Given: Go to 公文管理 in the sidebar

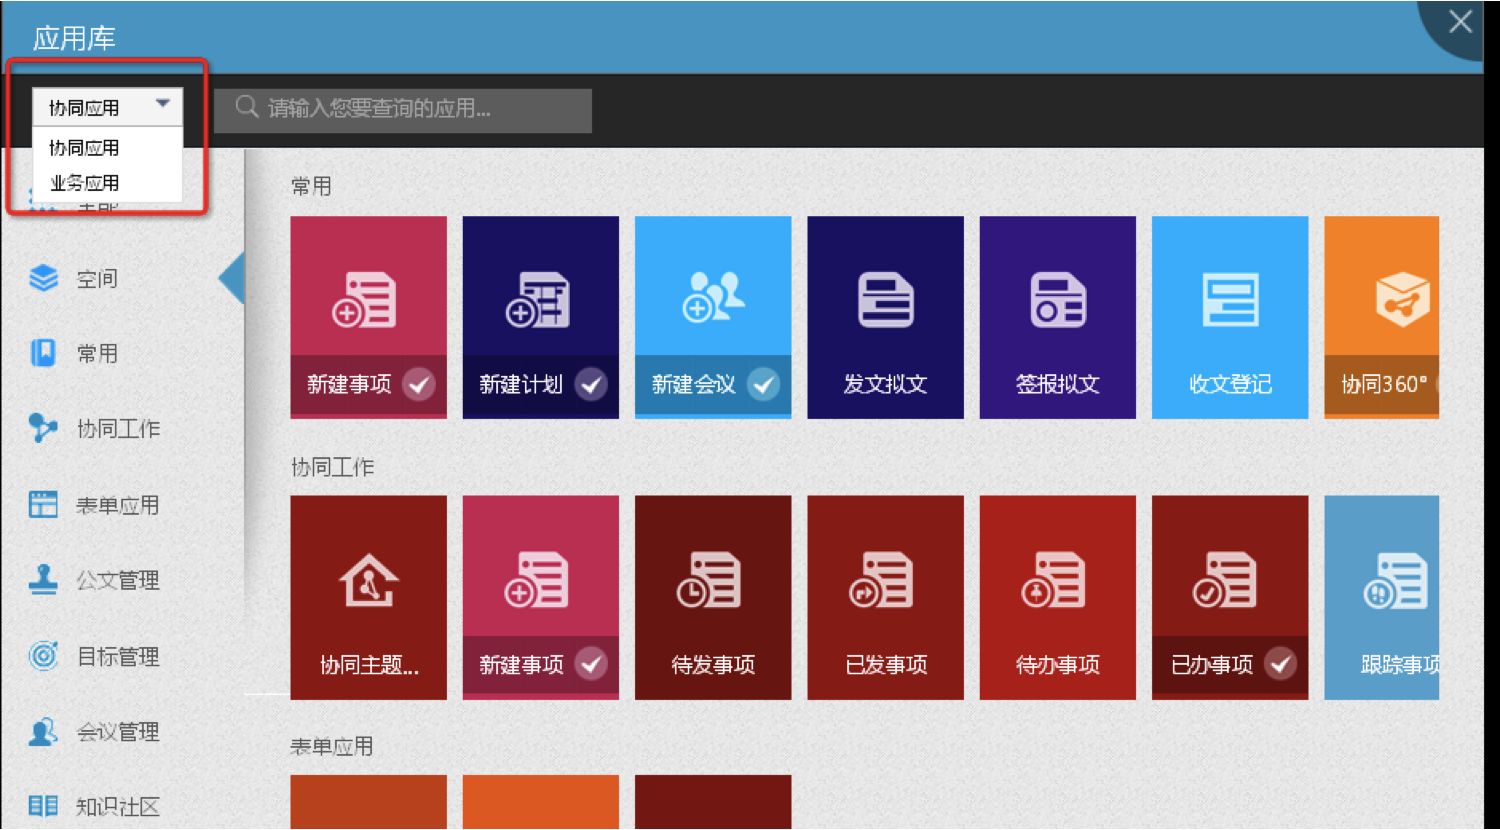Looking at the screenshot, I should tap(117, 580).
